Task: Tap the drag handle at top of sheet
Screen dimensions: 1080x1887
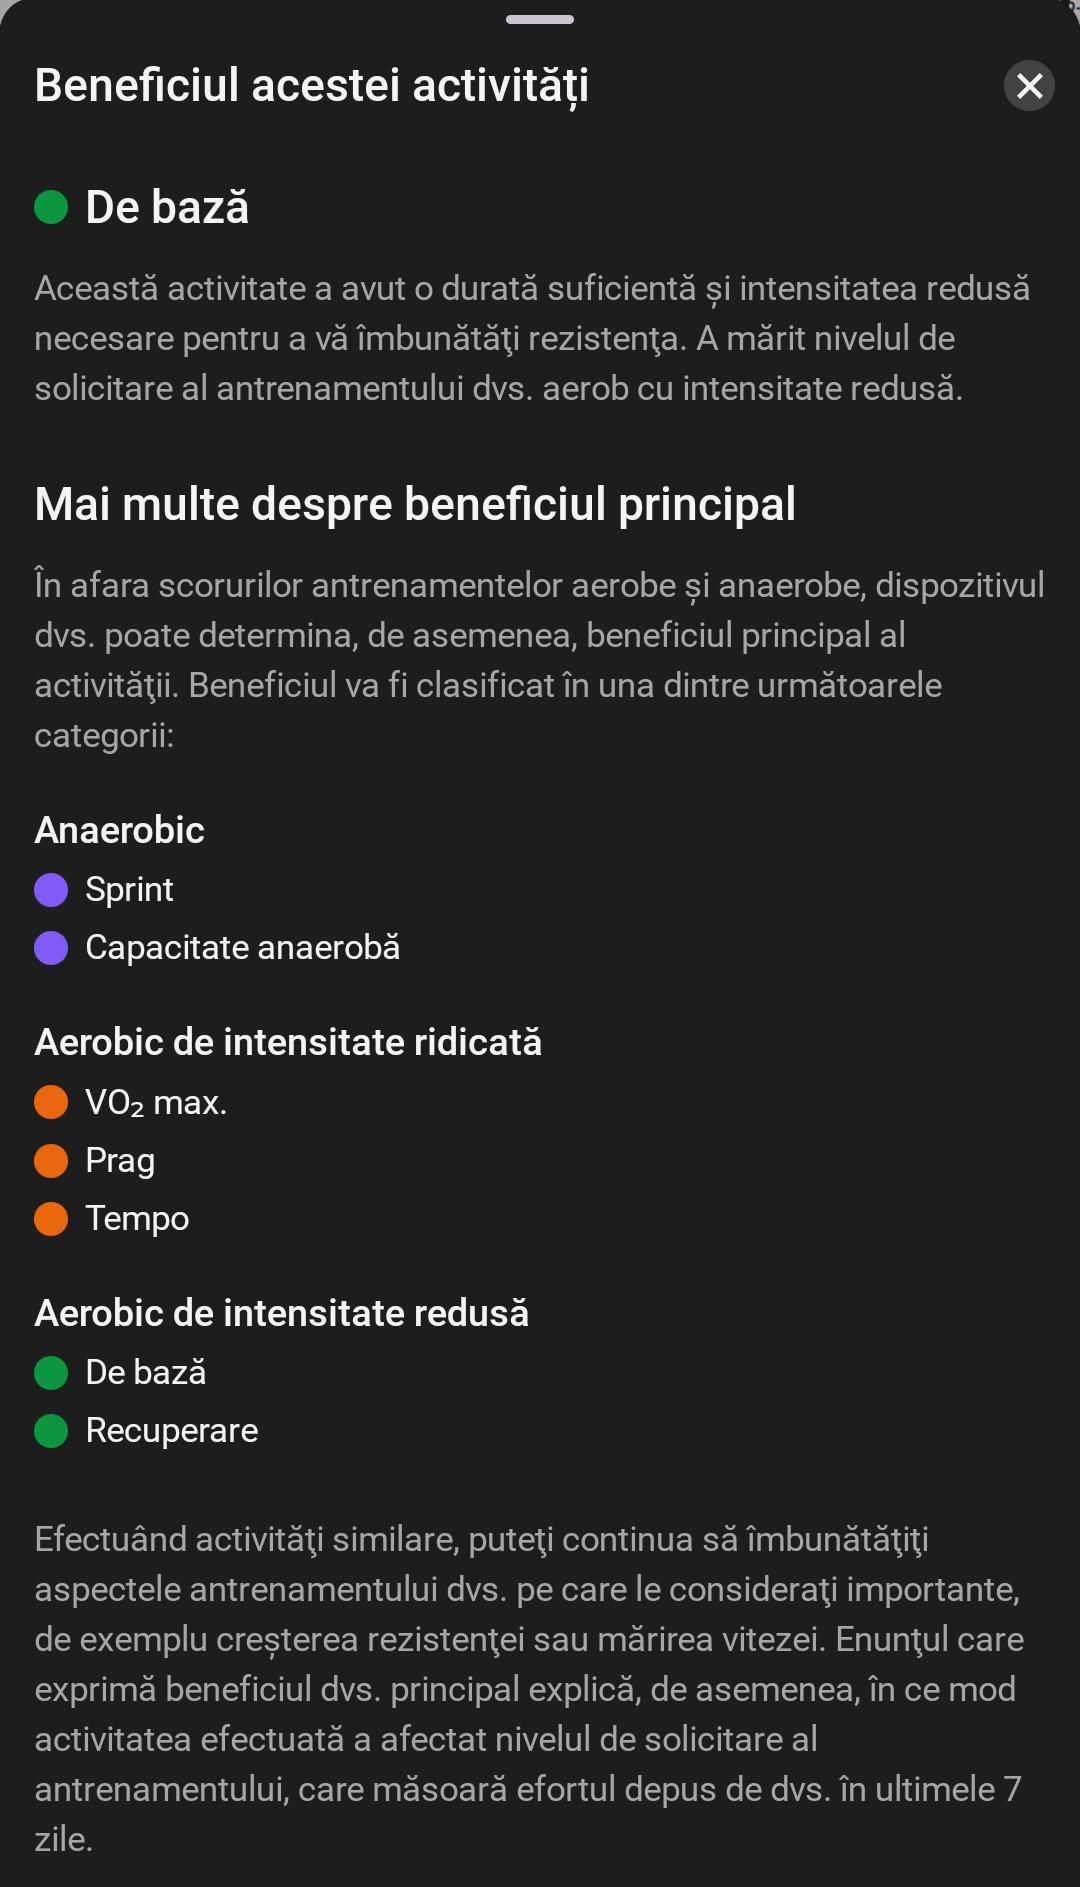Action: [x=540, y=19]
